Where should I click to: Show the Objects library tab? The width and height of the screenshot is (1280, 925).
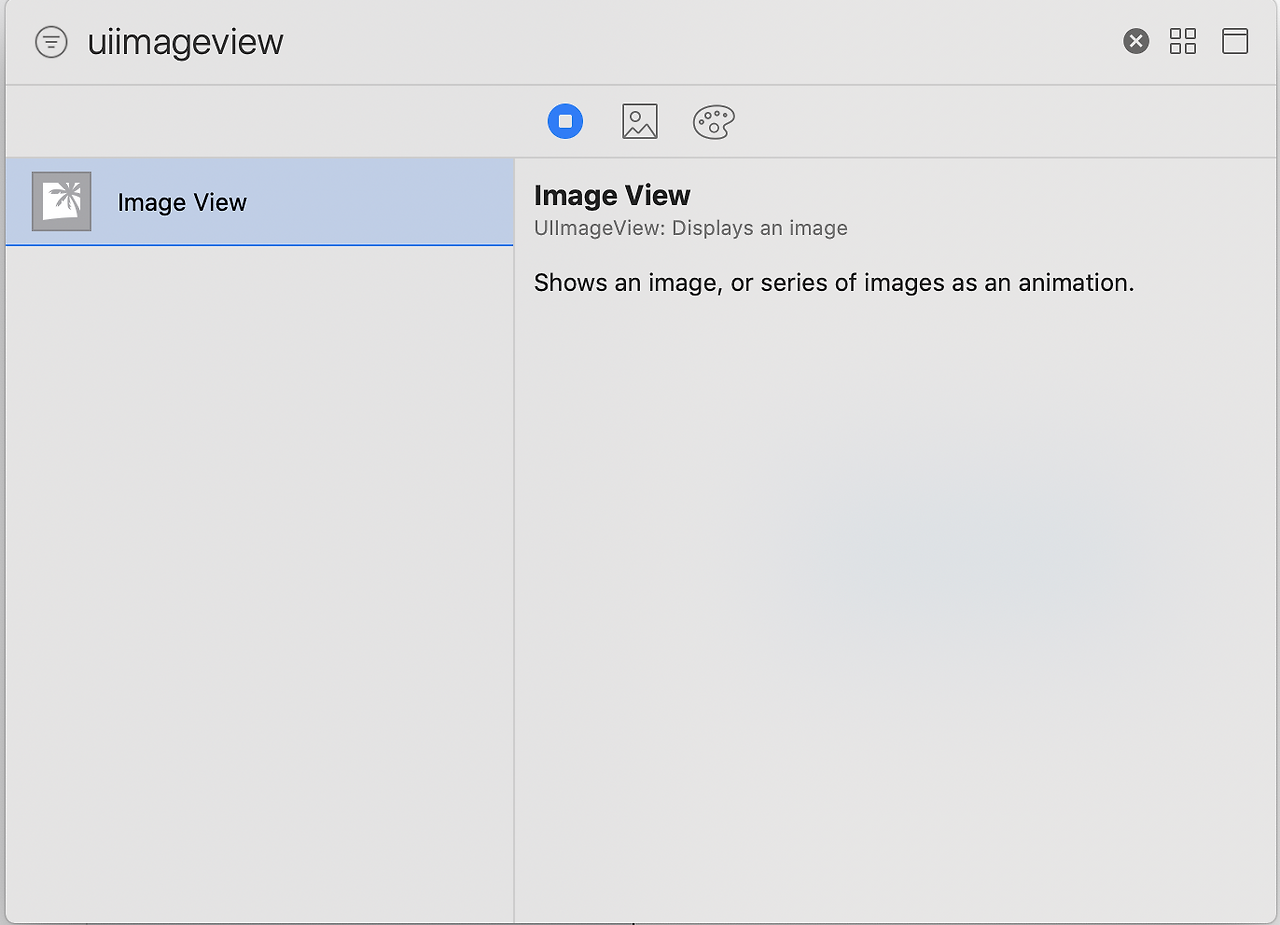tap(565, 121)
